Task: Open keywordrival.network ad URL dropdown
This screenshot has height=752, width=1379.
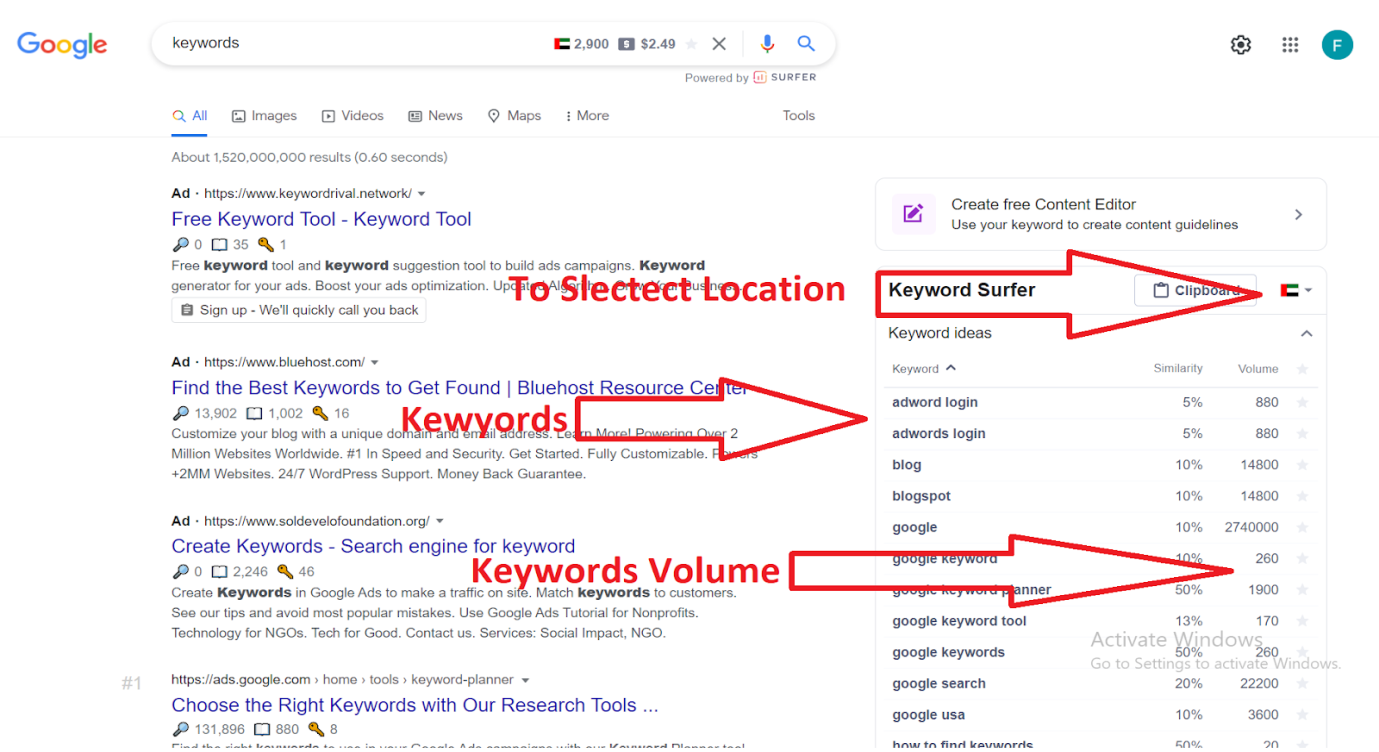Action: point(421,194)
